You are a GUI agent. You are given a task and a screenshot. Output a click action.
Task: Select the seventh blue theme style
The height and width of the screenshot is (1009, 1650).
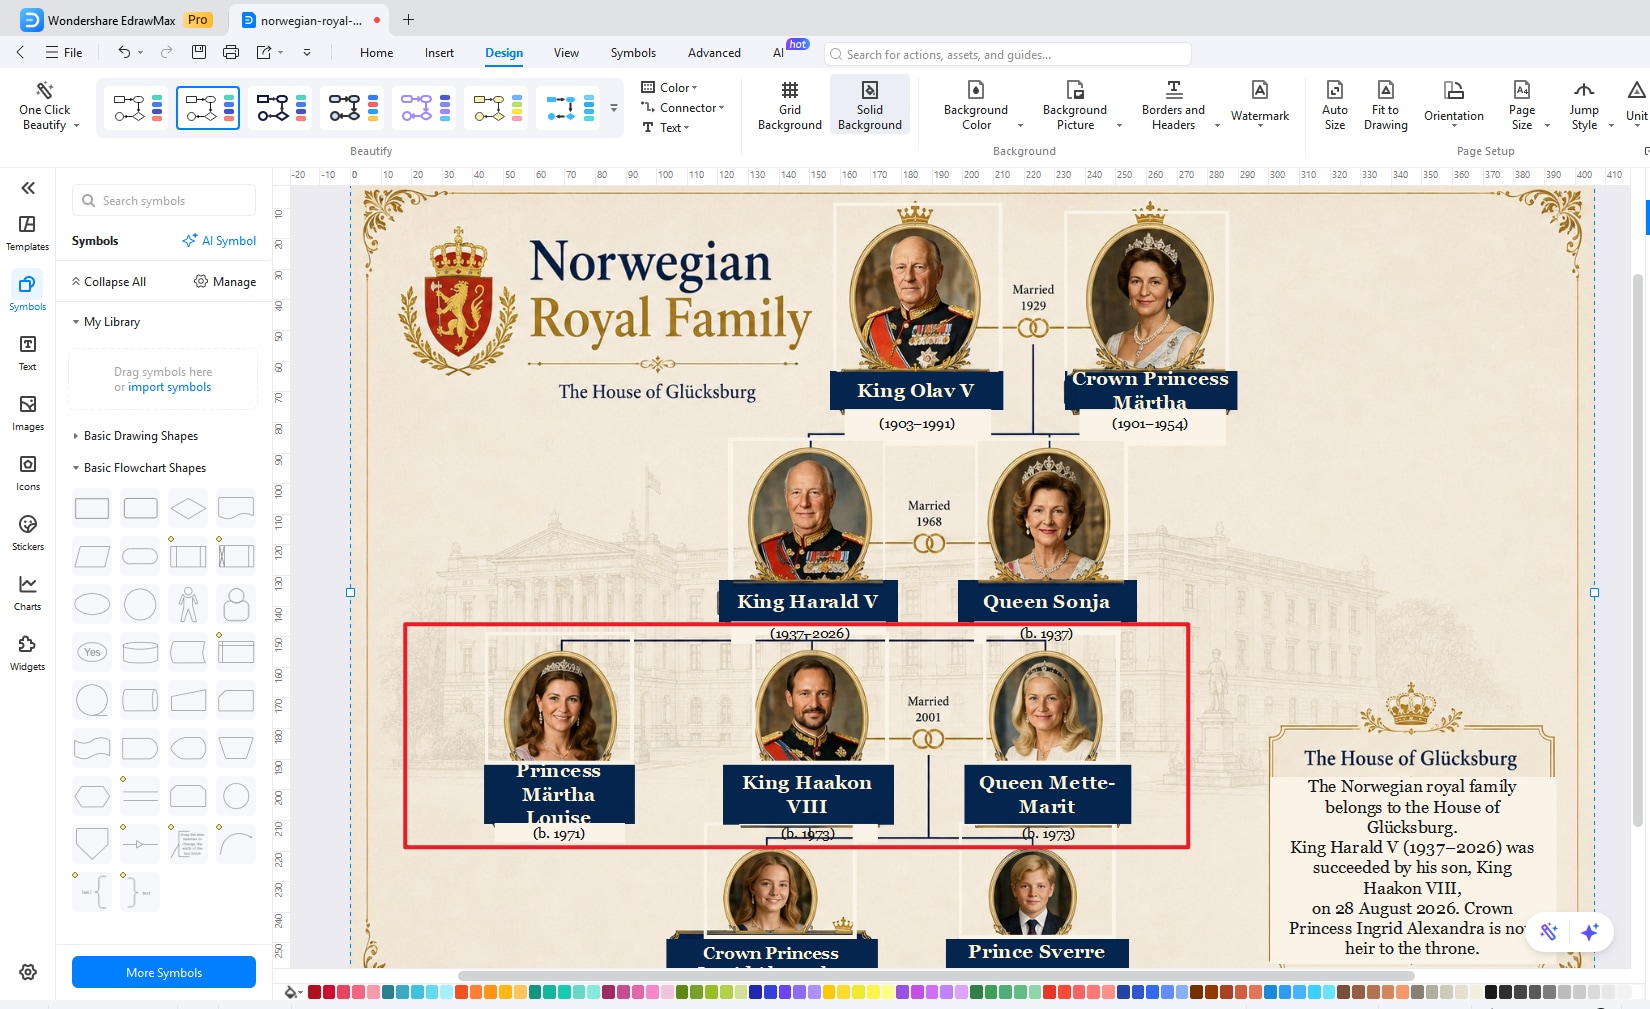click(570, 108)
